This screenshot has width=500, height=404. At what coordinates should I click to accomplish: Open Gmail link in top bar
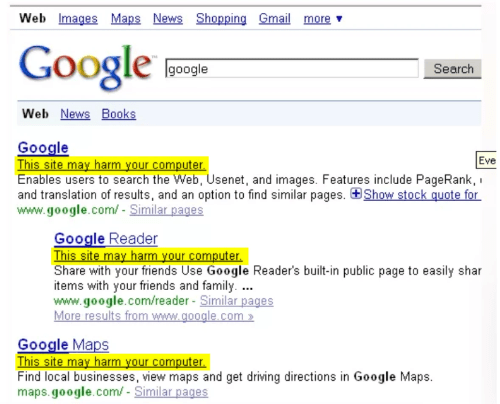pos(274,18)
